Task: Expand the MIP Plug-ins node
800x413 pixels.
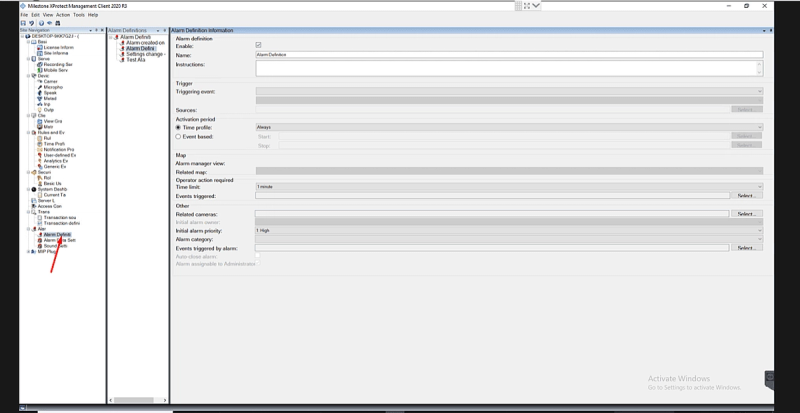Action: click(x=29, y=252)
